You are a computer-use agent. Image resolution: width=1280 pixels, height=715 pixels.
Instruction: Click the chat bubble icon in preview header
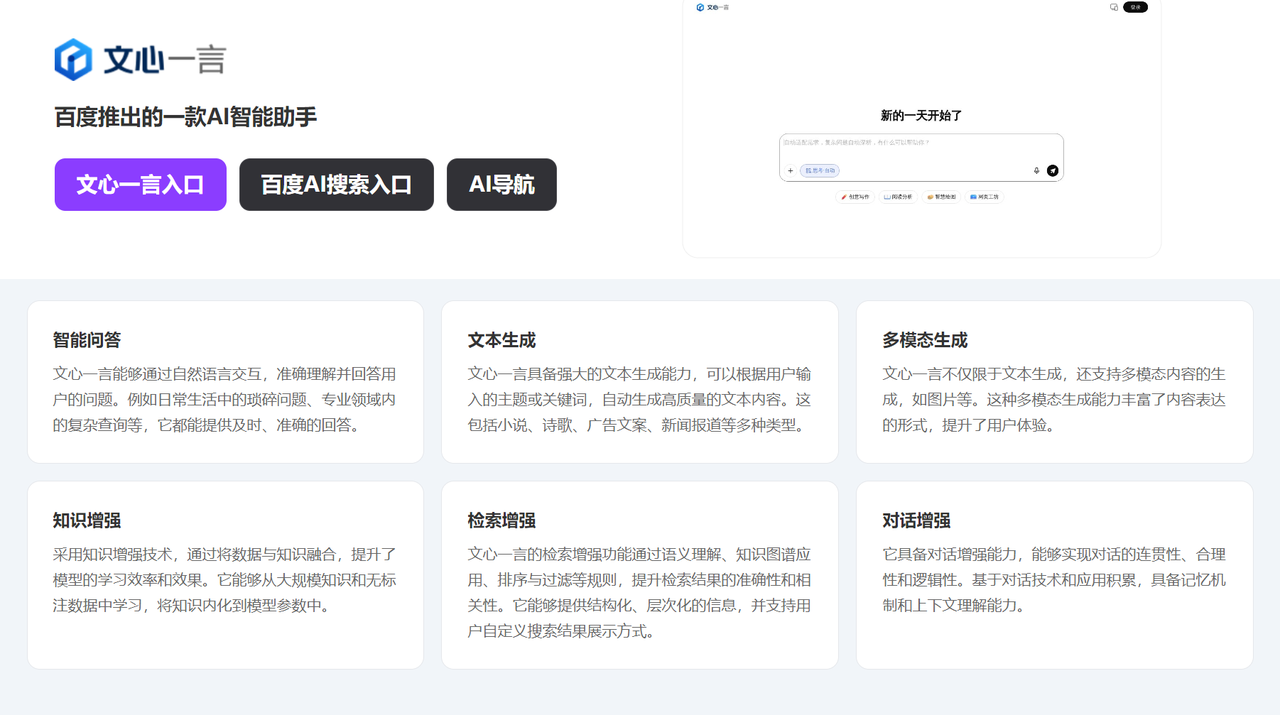tap(1114, 7)
